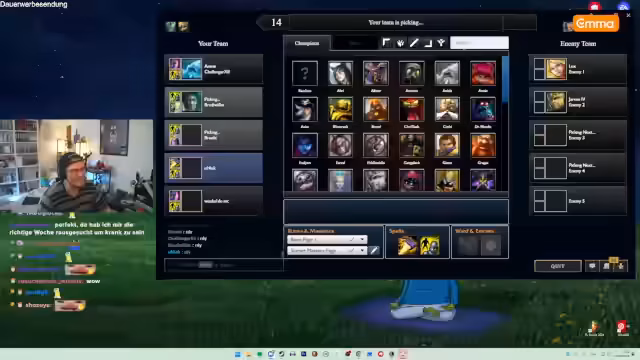Open the ward skin selection slot
The width and height of the screenshot is (640, 360).
pyautogui.click(x=468, y=246)
